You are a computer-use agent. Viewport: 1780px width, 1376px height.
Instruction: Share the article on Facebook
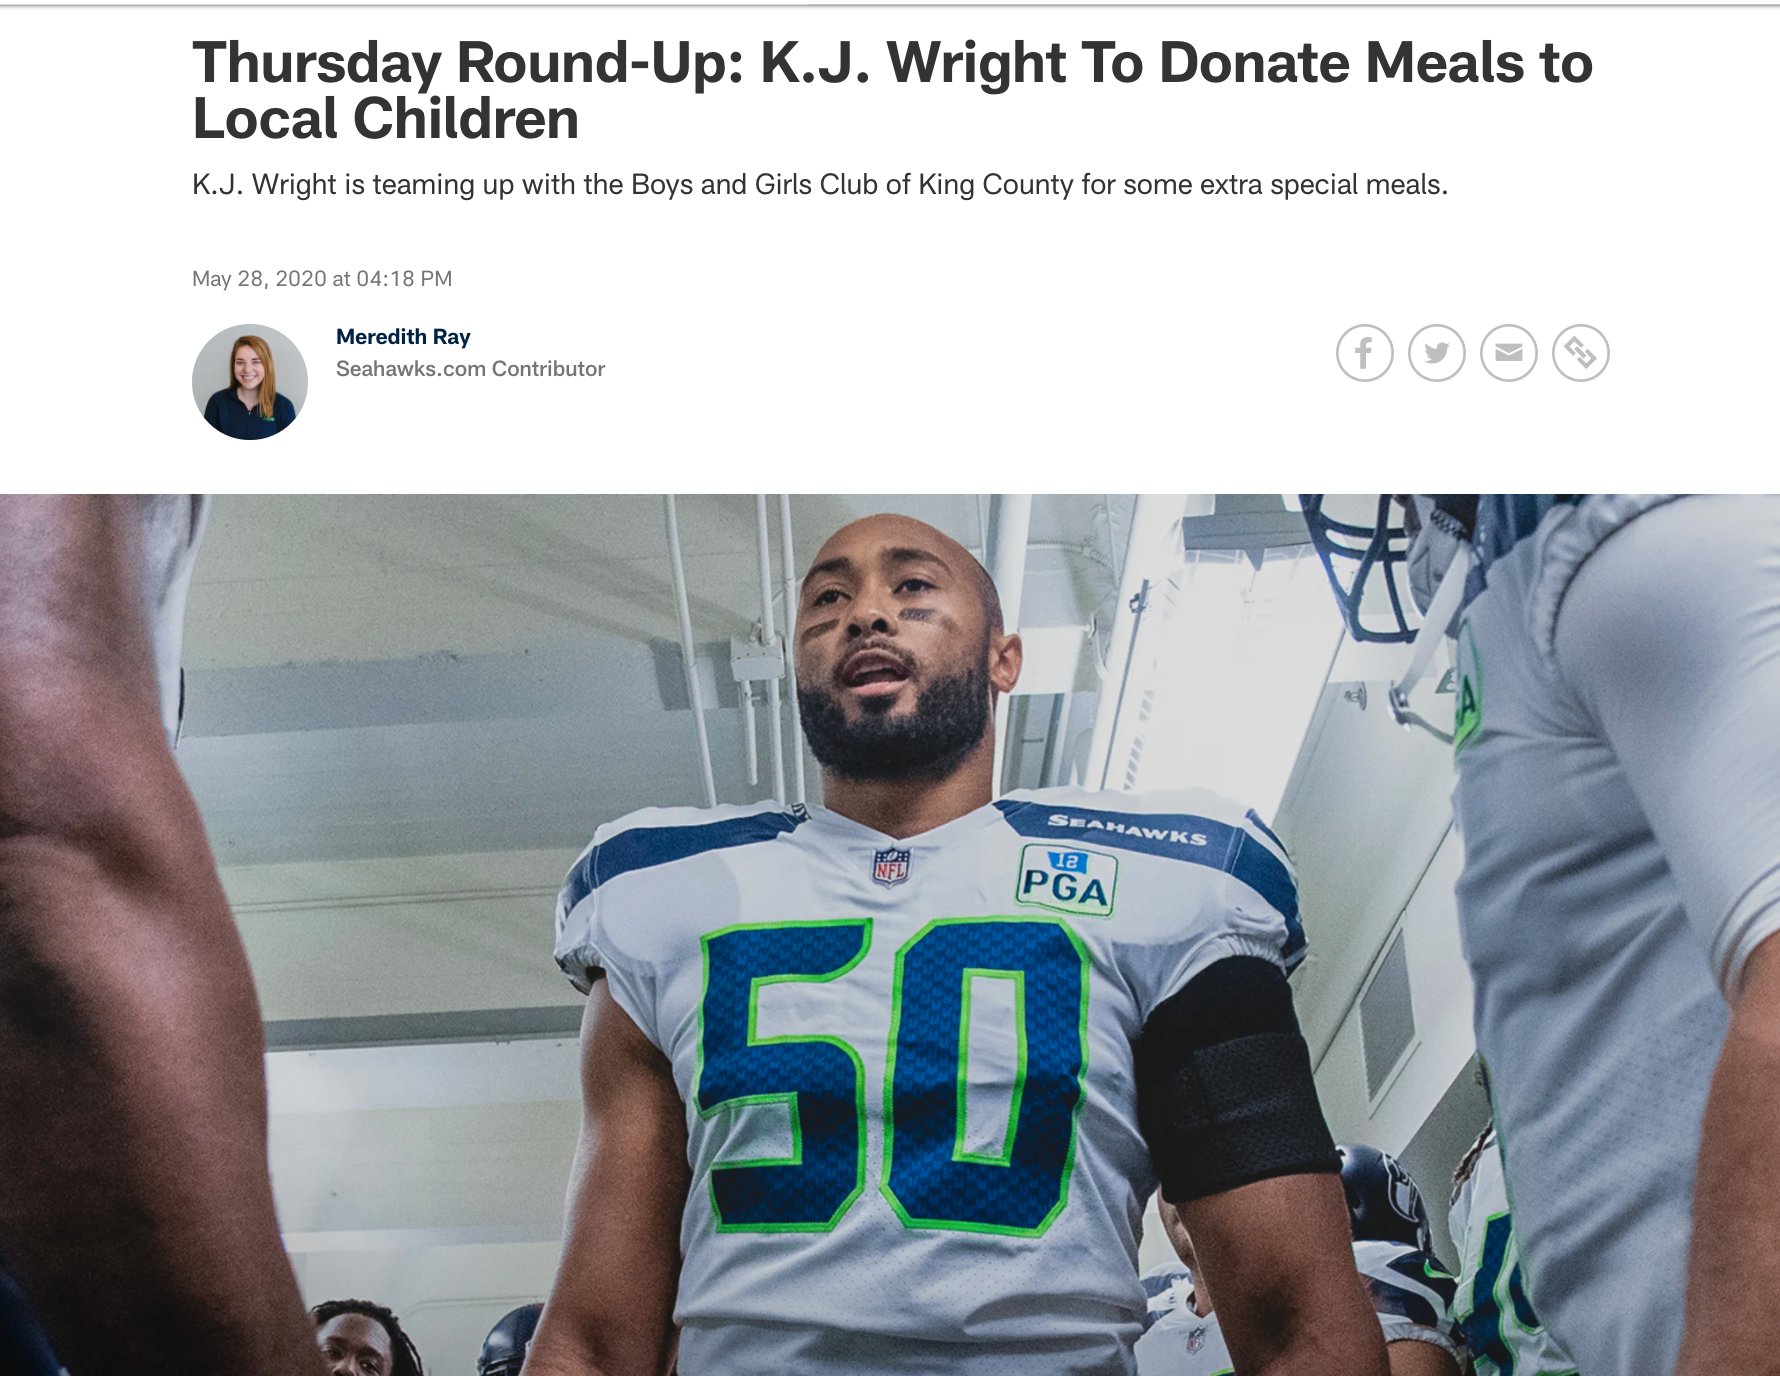[1364, 353]
